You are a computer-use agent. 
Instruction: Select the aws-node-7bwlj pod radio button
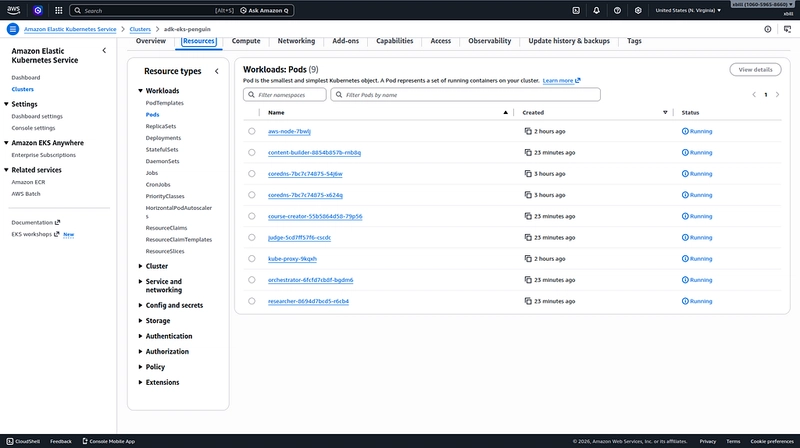pyautogui.click(x=252, y=131)
